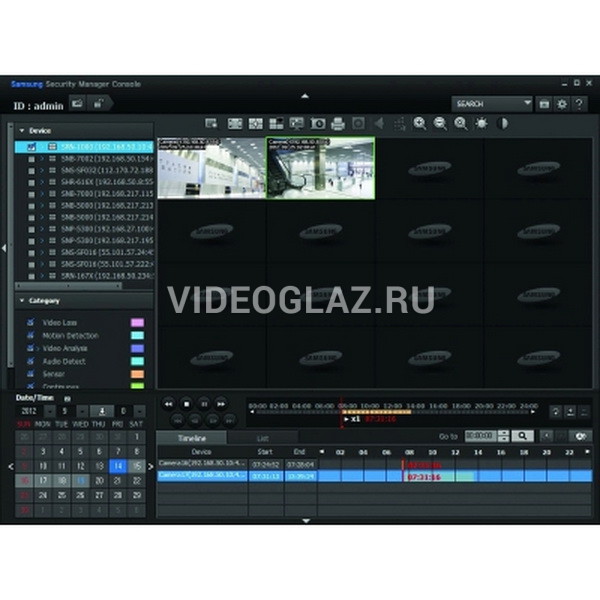Image resolution: width=600 pixels, height=600 pixels.
Task: Collapse the left side panel arrow
Action: pyautogui.click(x=4, y=248)
